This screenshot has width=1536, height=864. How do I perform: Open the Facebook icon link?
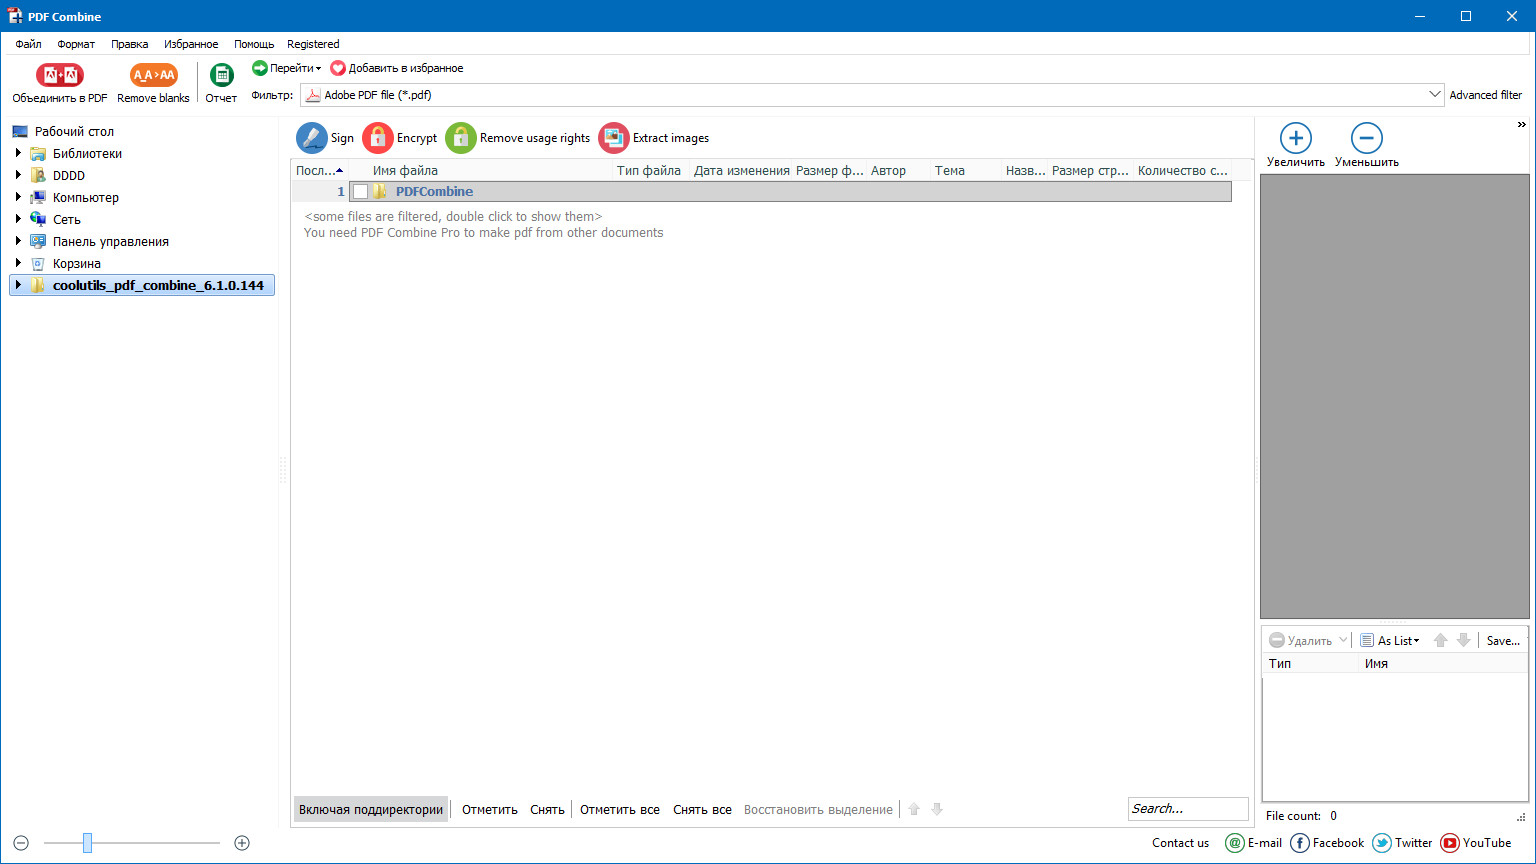tap(1300, 843)
